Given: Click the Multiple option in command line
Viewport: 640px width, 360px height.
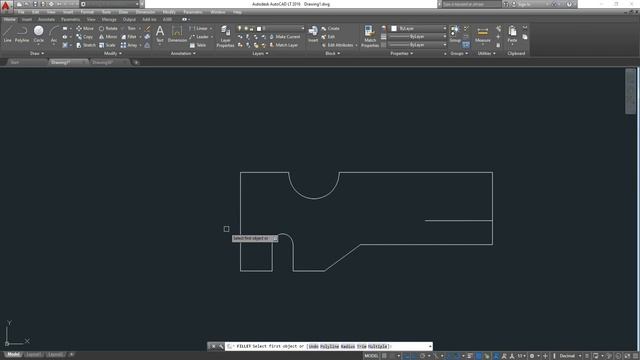Looking at the screenshot, I should [378, 346].
